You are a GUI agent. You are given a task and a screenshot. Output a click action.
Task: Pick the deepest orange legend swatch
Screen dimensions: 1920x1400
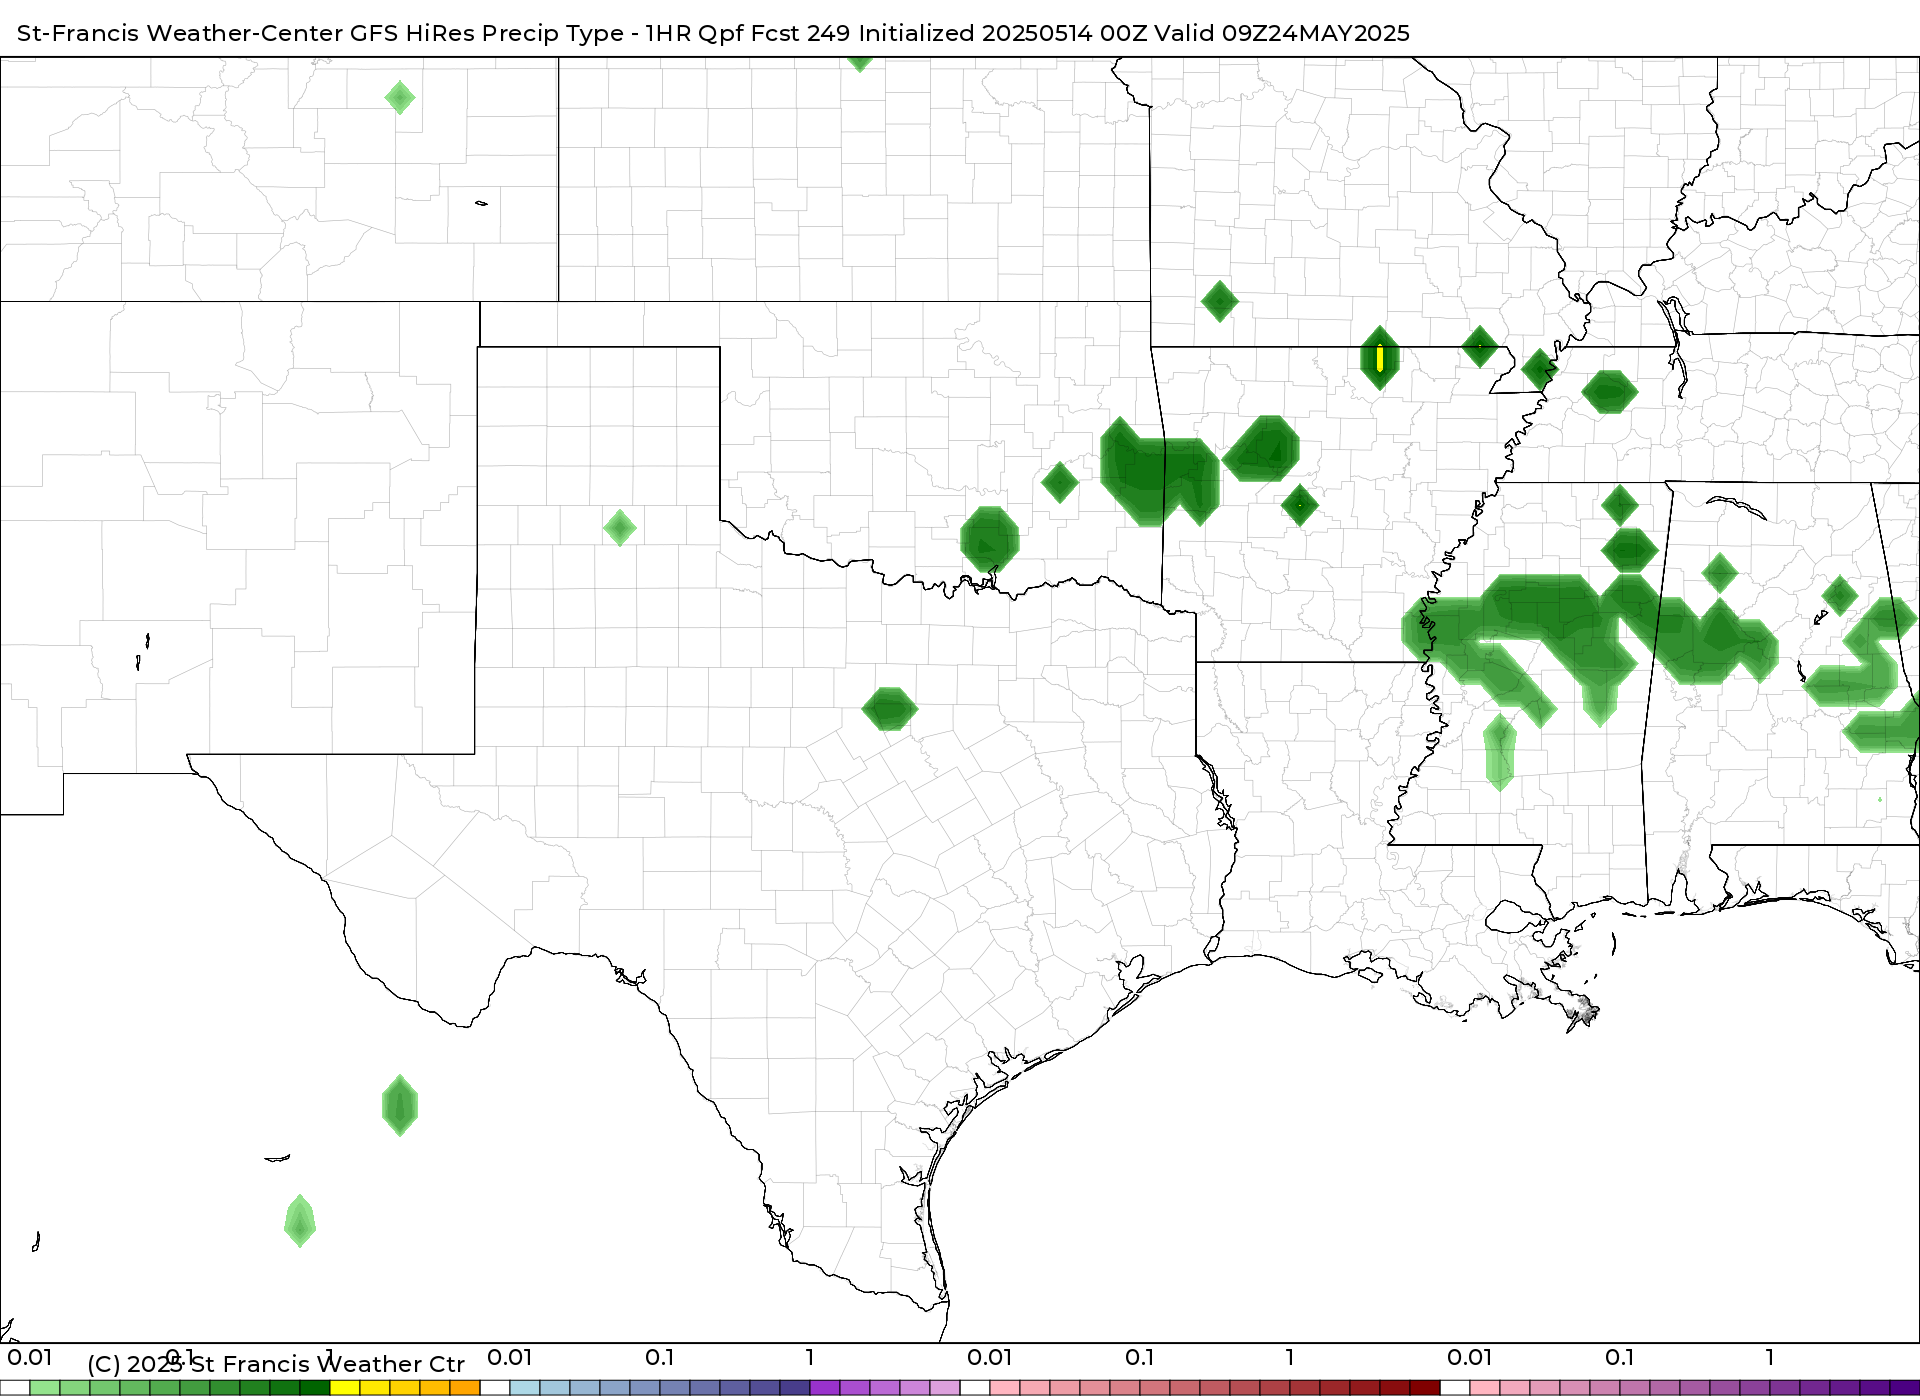point(465,1388)
